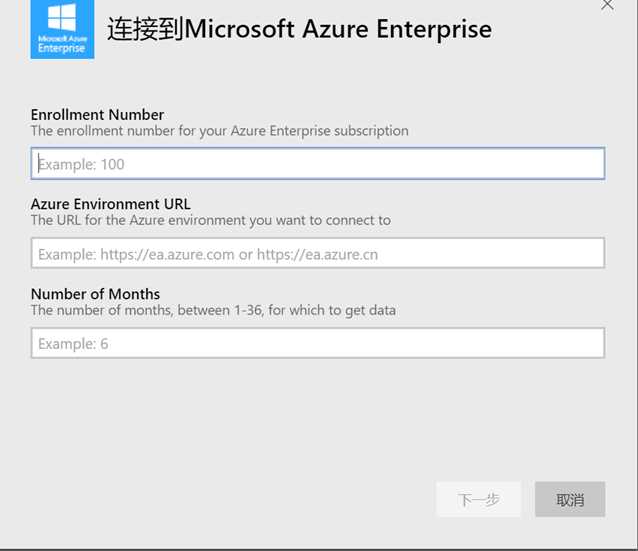Screen dimensions: 638x551
Task: Select the Number of Months input field
Action: click(318, 343)
